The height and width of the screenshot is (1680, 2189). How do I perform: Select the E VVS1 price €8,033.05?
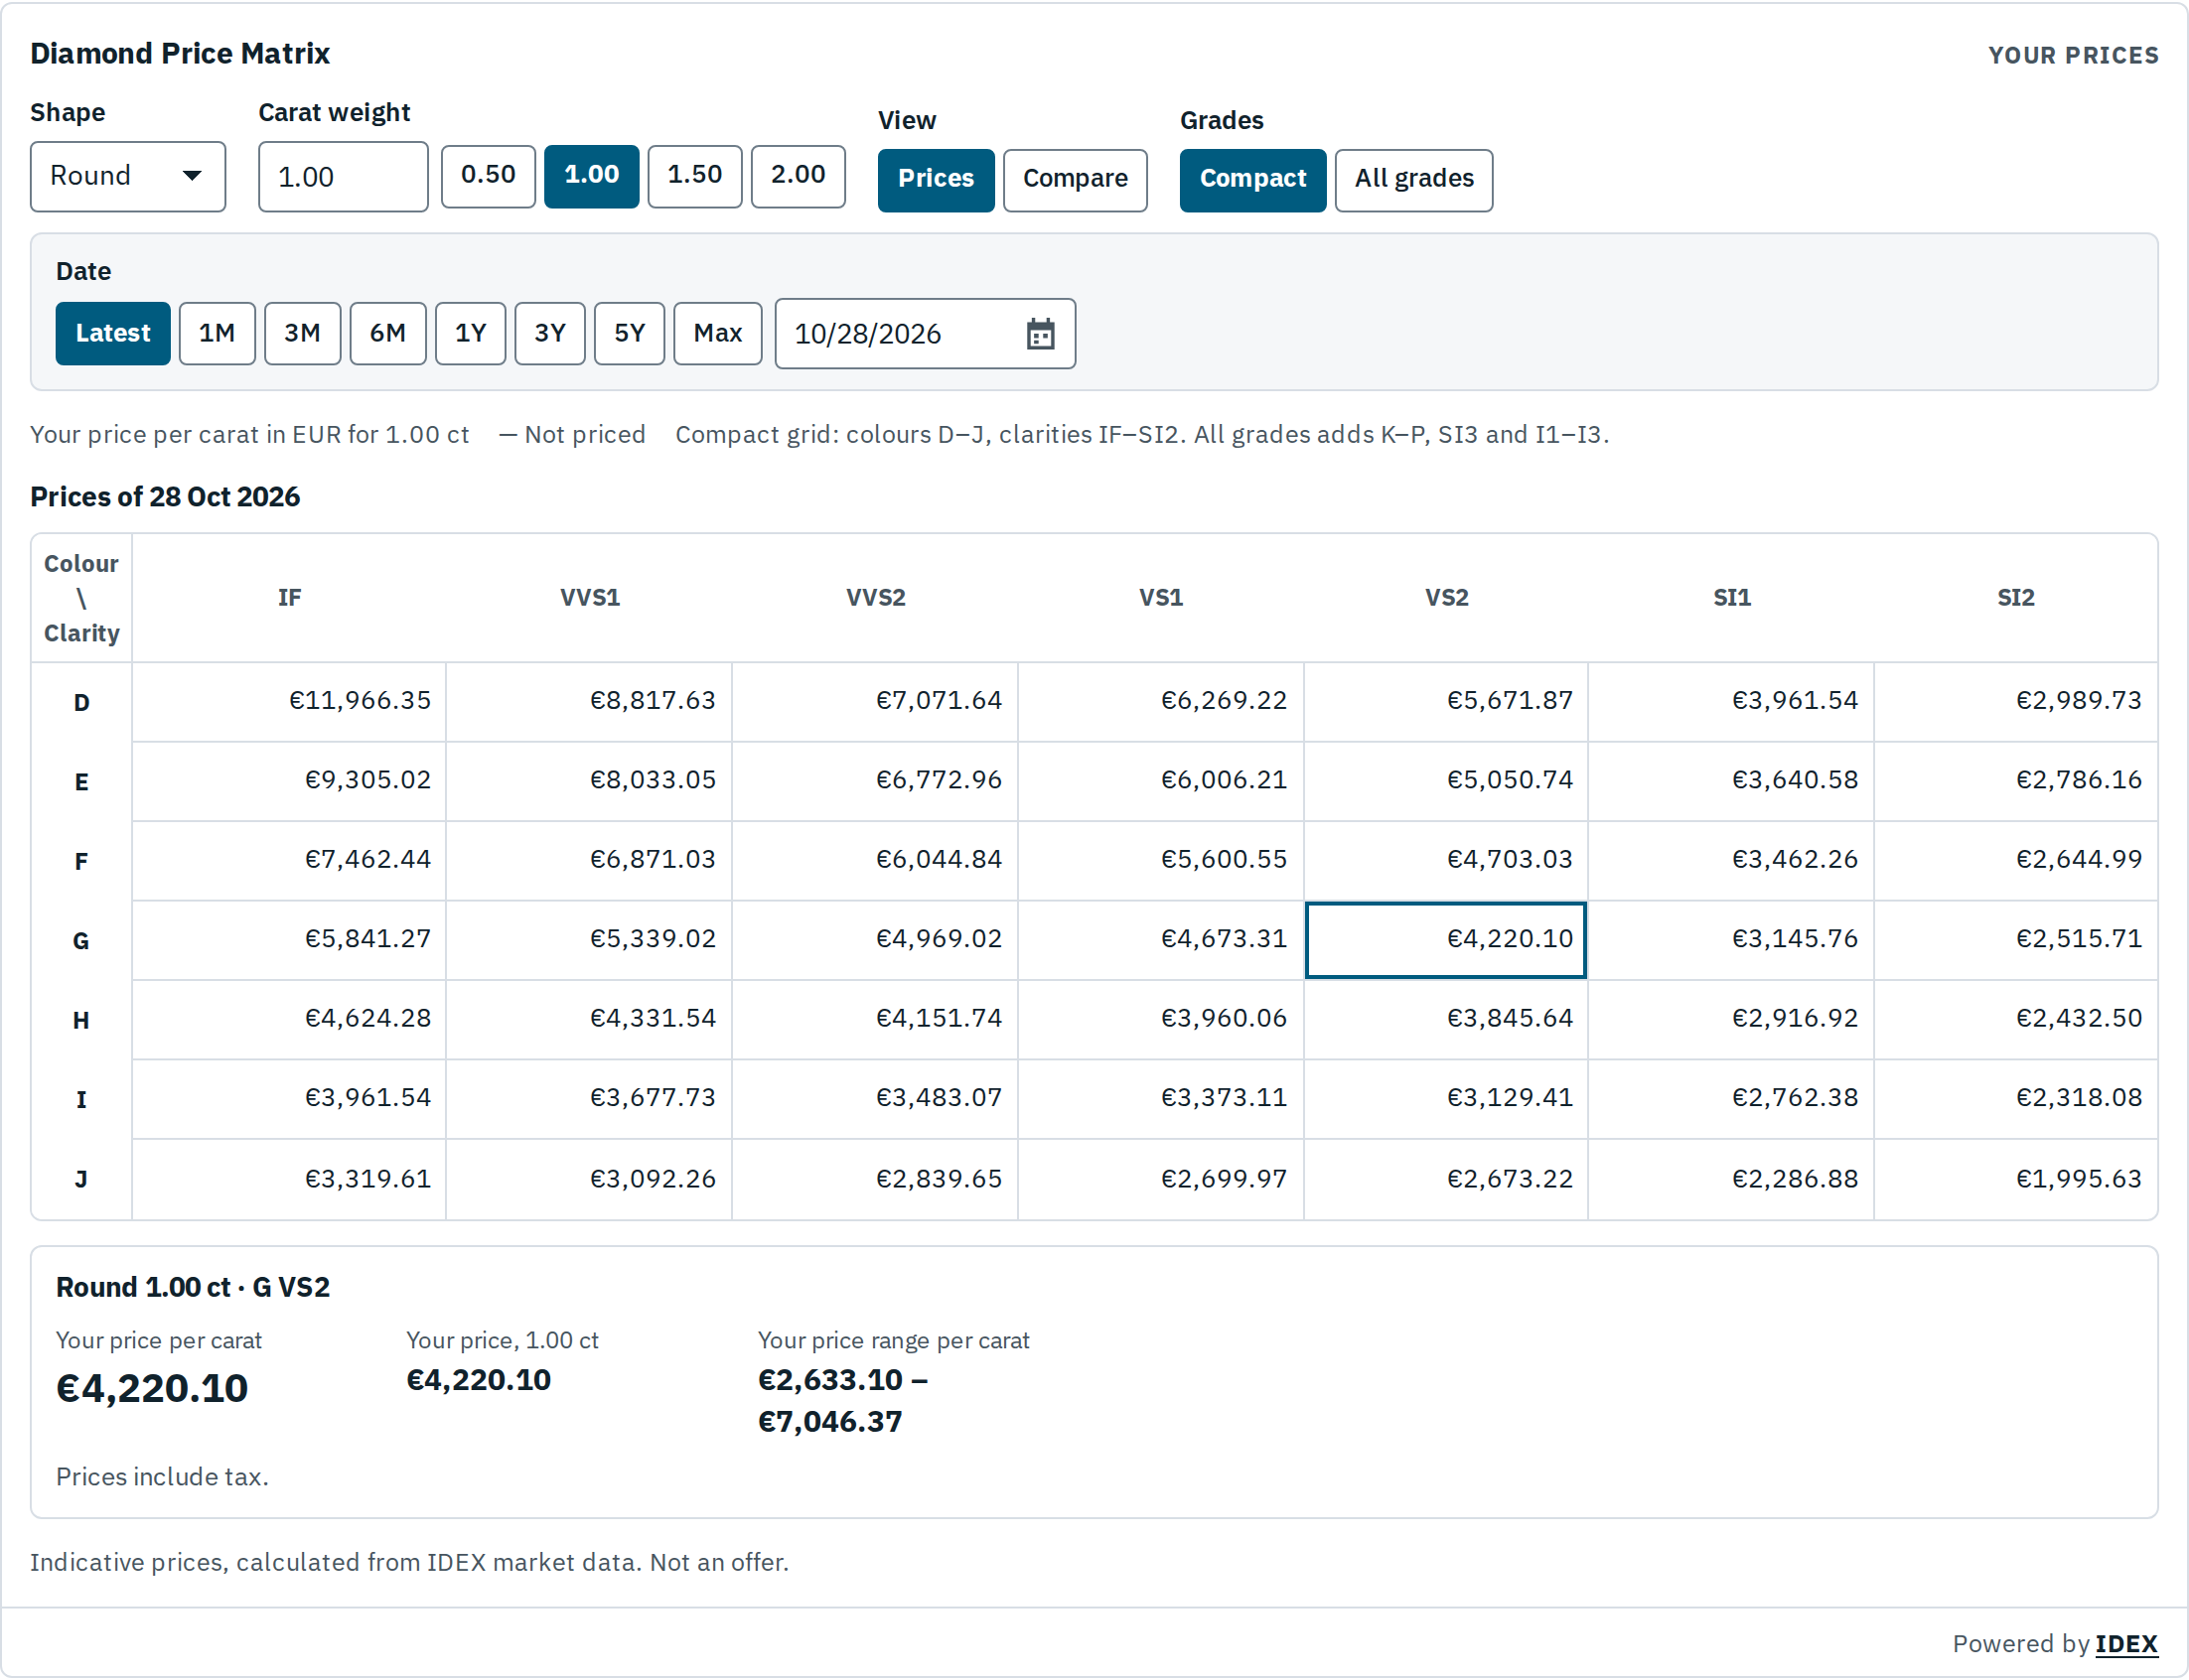tap(589, 780)
